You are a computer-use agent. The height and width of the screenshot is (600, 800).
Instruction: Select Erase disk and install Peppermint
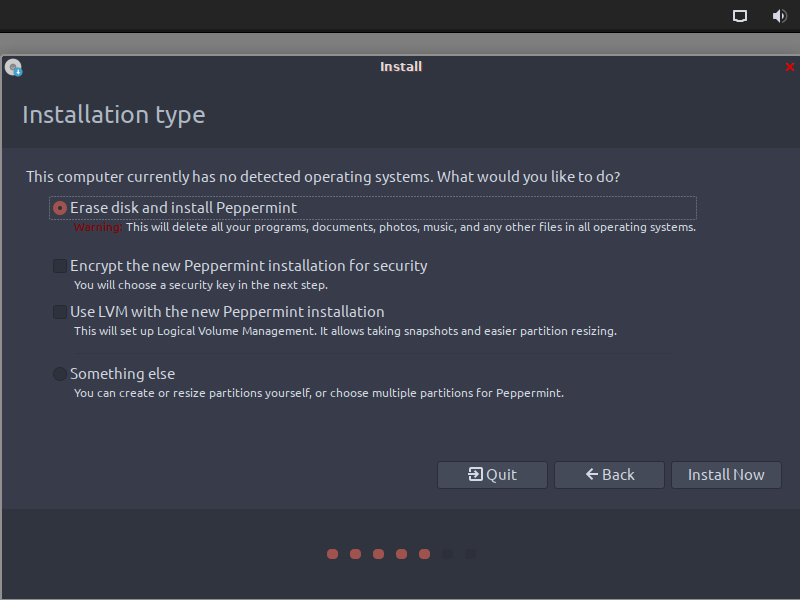click(61, 208)
